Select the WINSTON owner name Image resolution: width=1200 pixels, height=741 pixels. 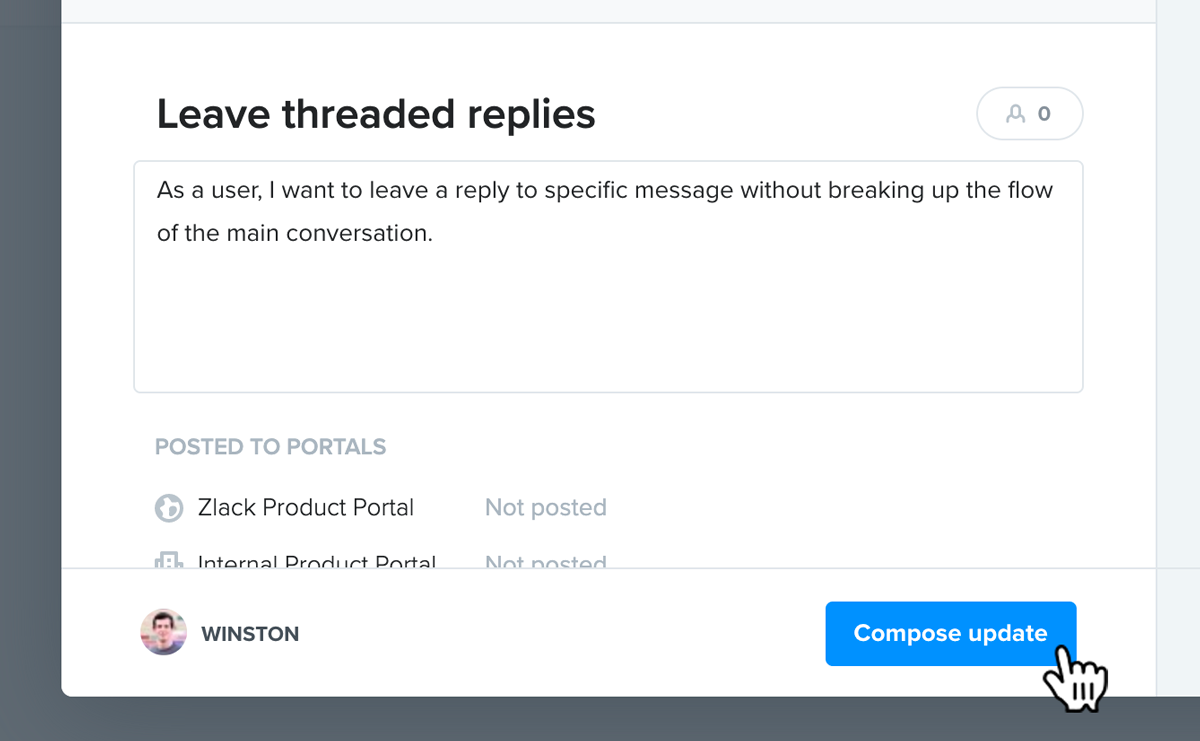click(x=250, y=634)
